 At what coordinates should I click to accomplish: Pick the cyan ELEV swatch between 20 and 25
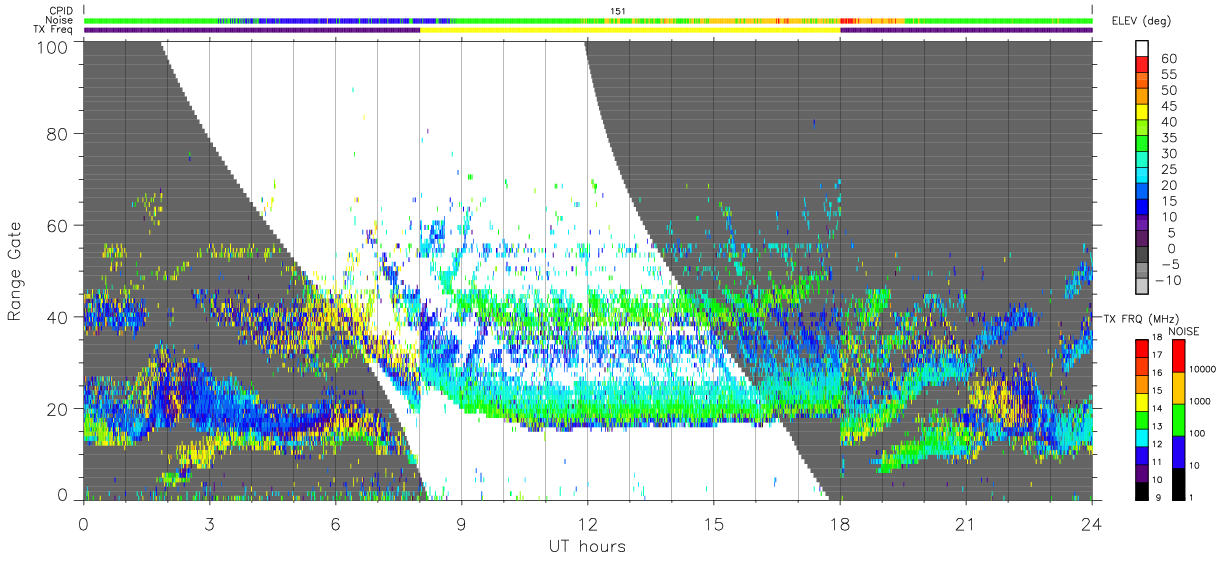(x=1142, y=175)
